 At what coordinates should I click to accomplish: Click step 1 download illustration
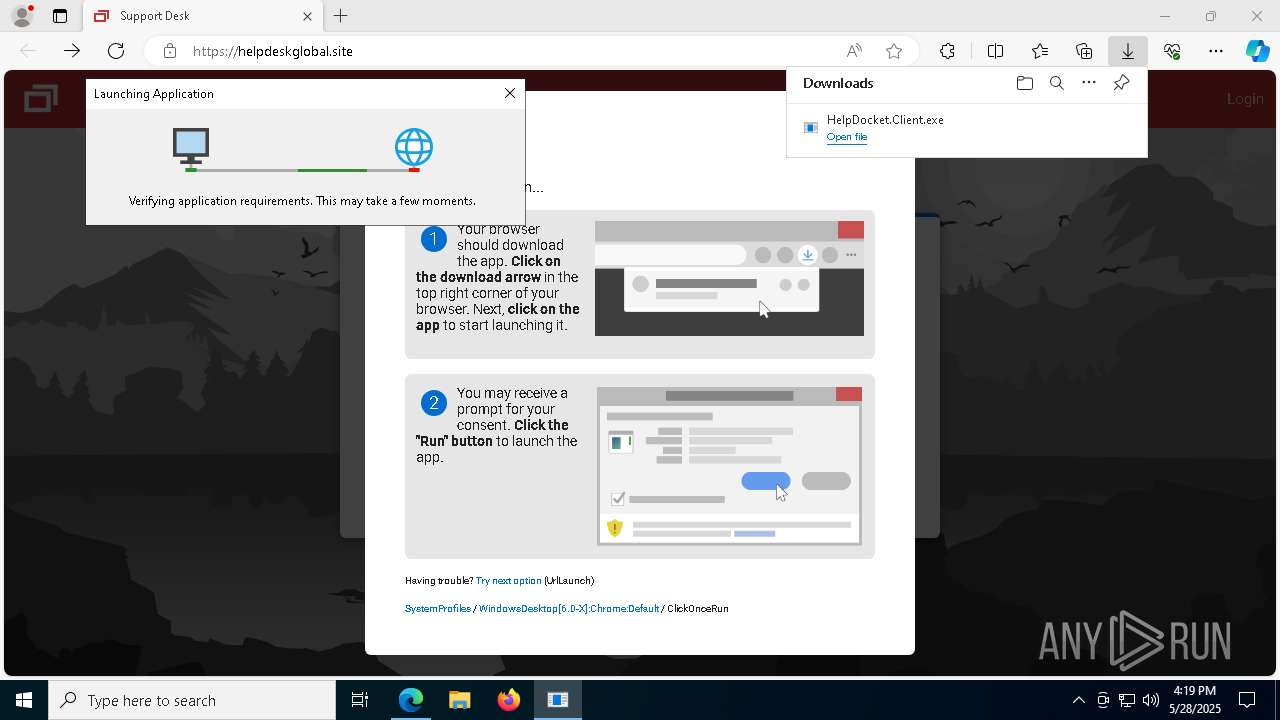tap(729, 278)
